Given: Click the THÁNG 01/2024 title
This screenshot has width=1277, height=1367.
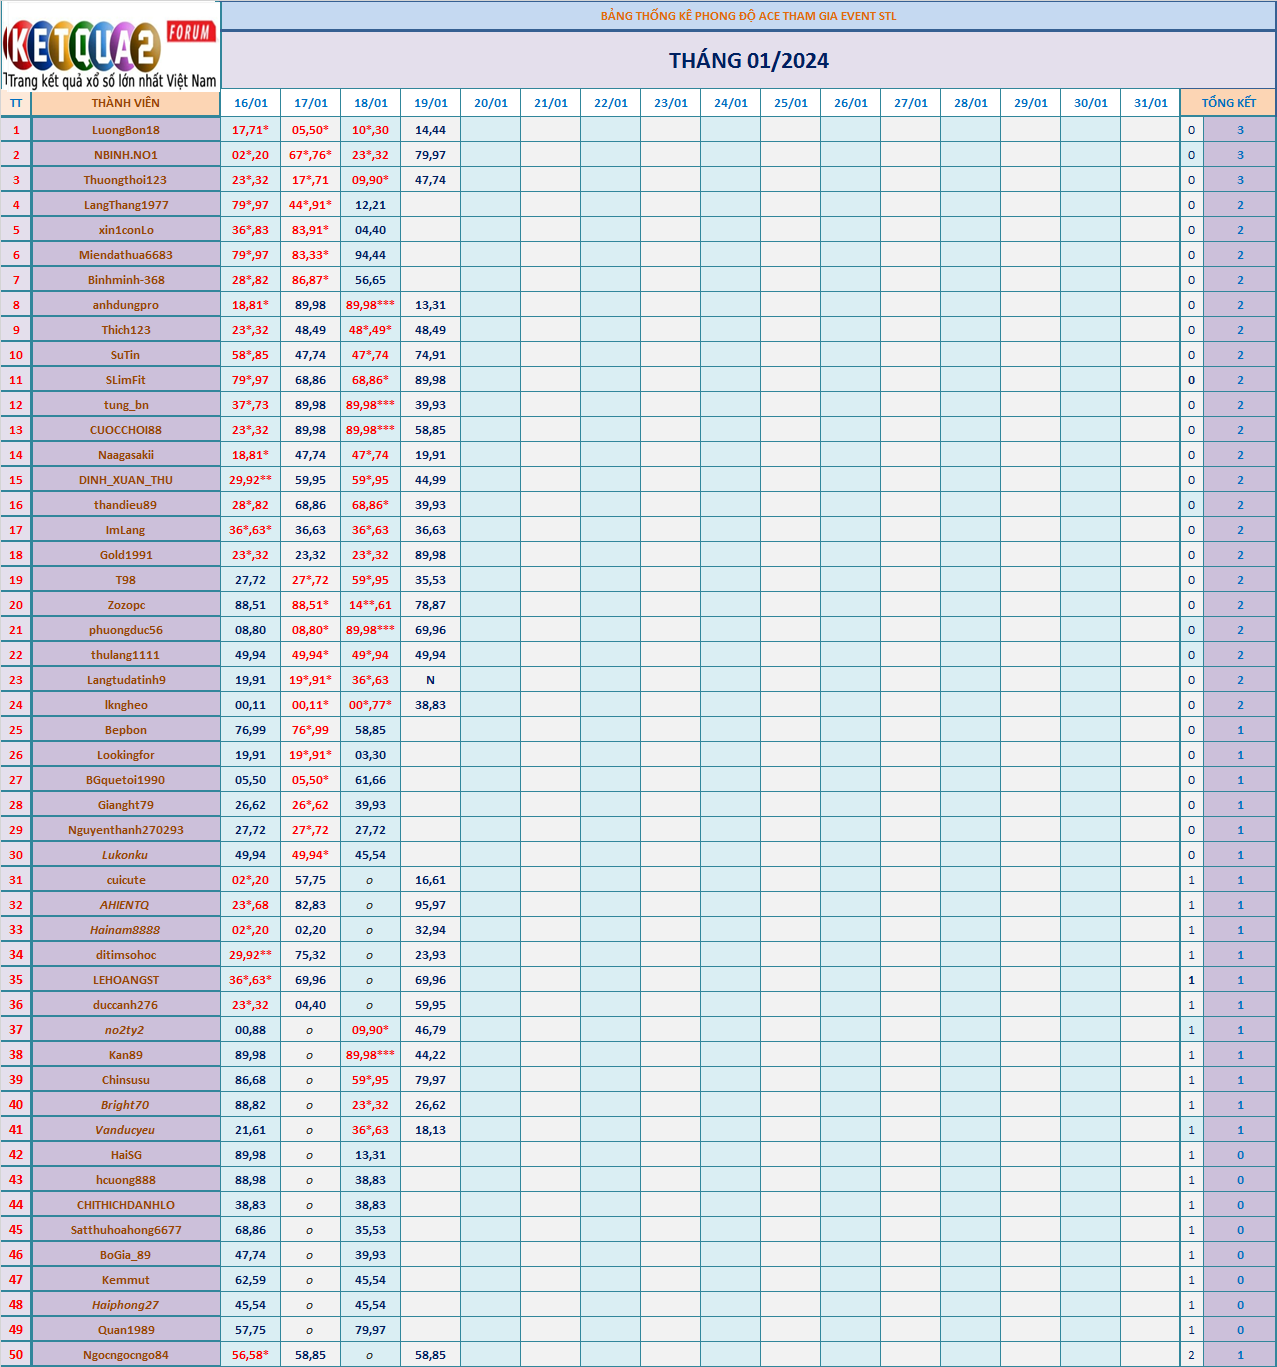Looking at the screenshot, I should point(749,61).
